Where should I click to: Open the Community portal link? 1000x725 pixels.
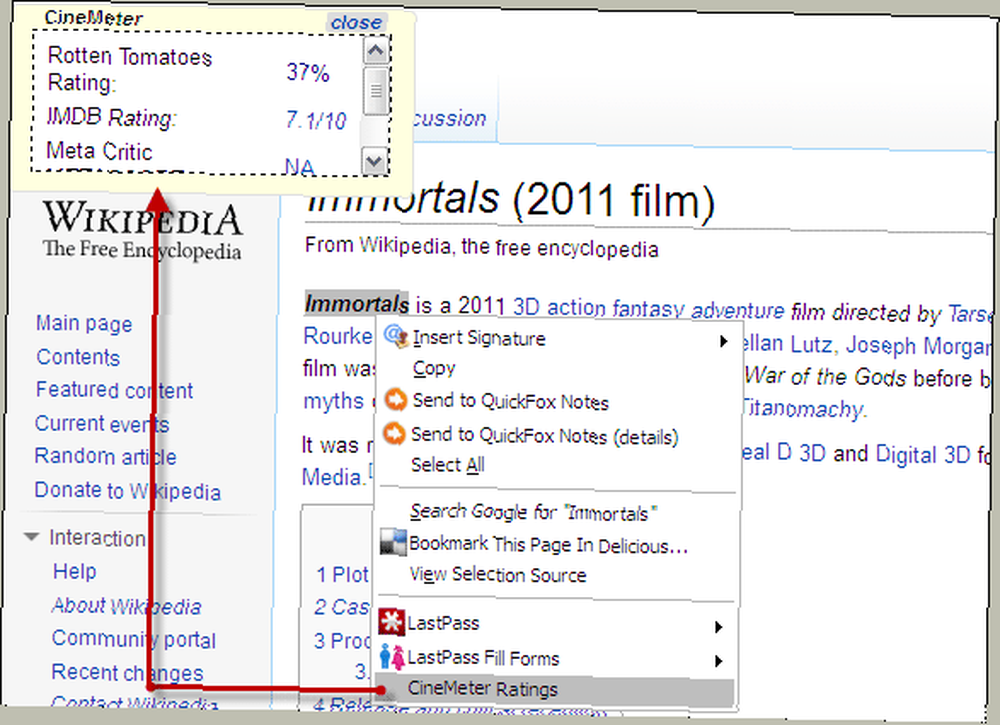[134, 638]
